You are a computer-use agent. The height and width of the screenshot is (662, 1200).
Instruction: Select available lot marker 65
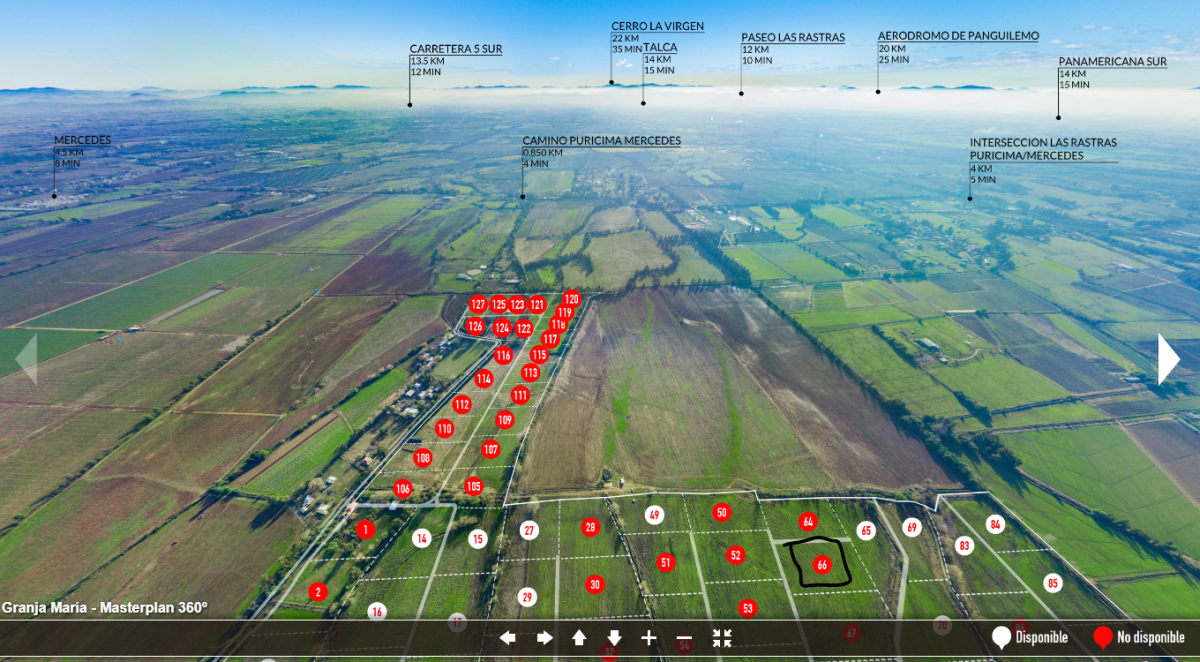pyautogui.click(x=866, y=531)
